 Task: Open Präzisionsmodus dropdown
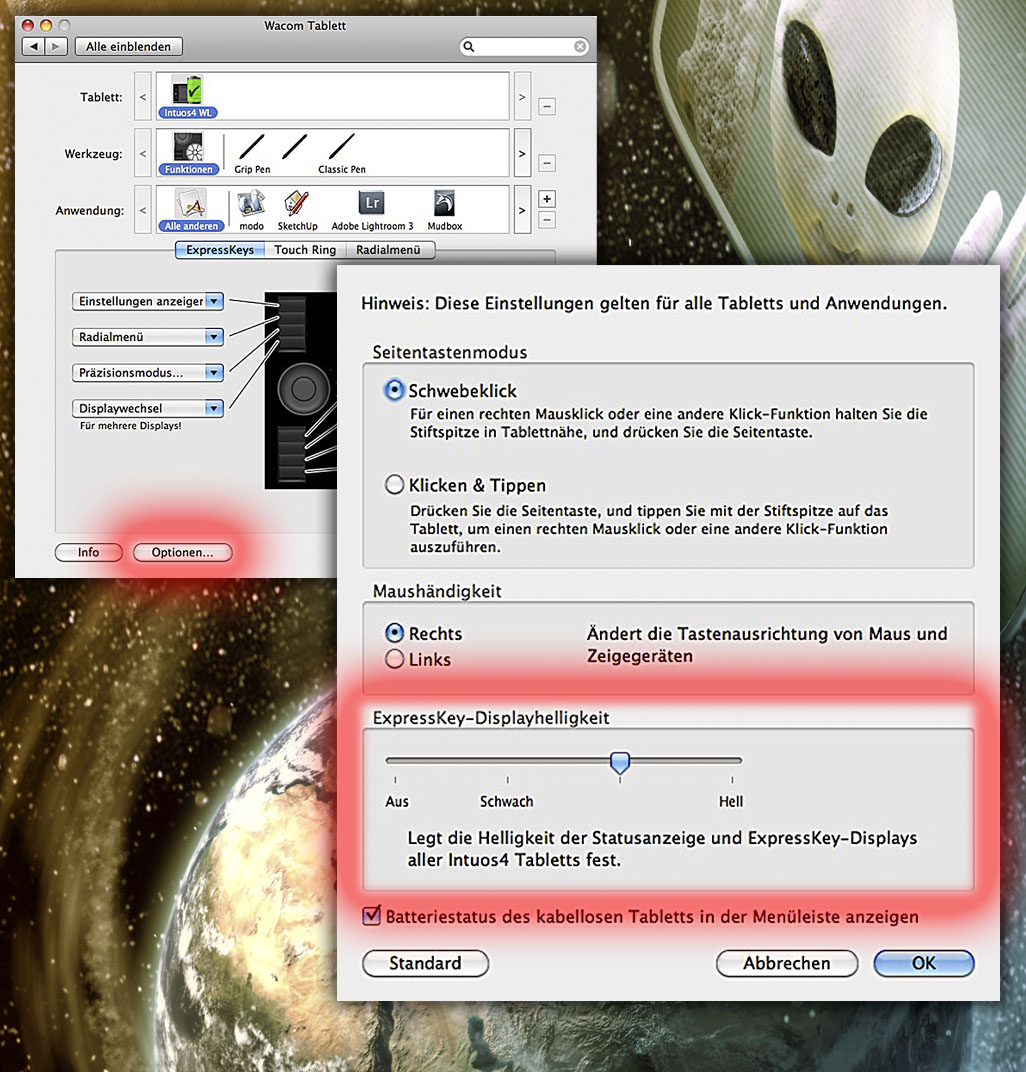click(x=148, y=373)
